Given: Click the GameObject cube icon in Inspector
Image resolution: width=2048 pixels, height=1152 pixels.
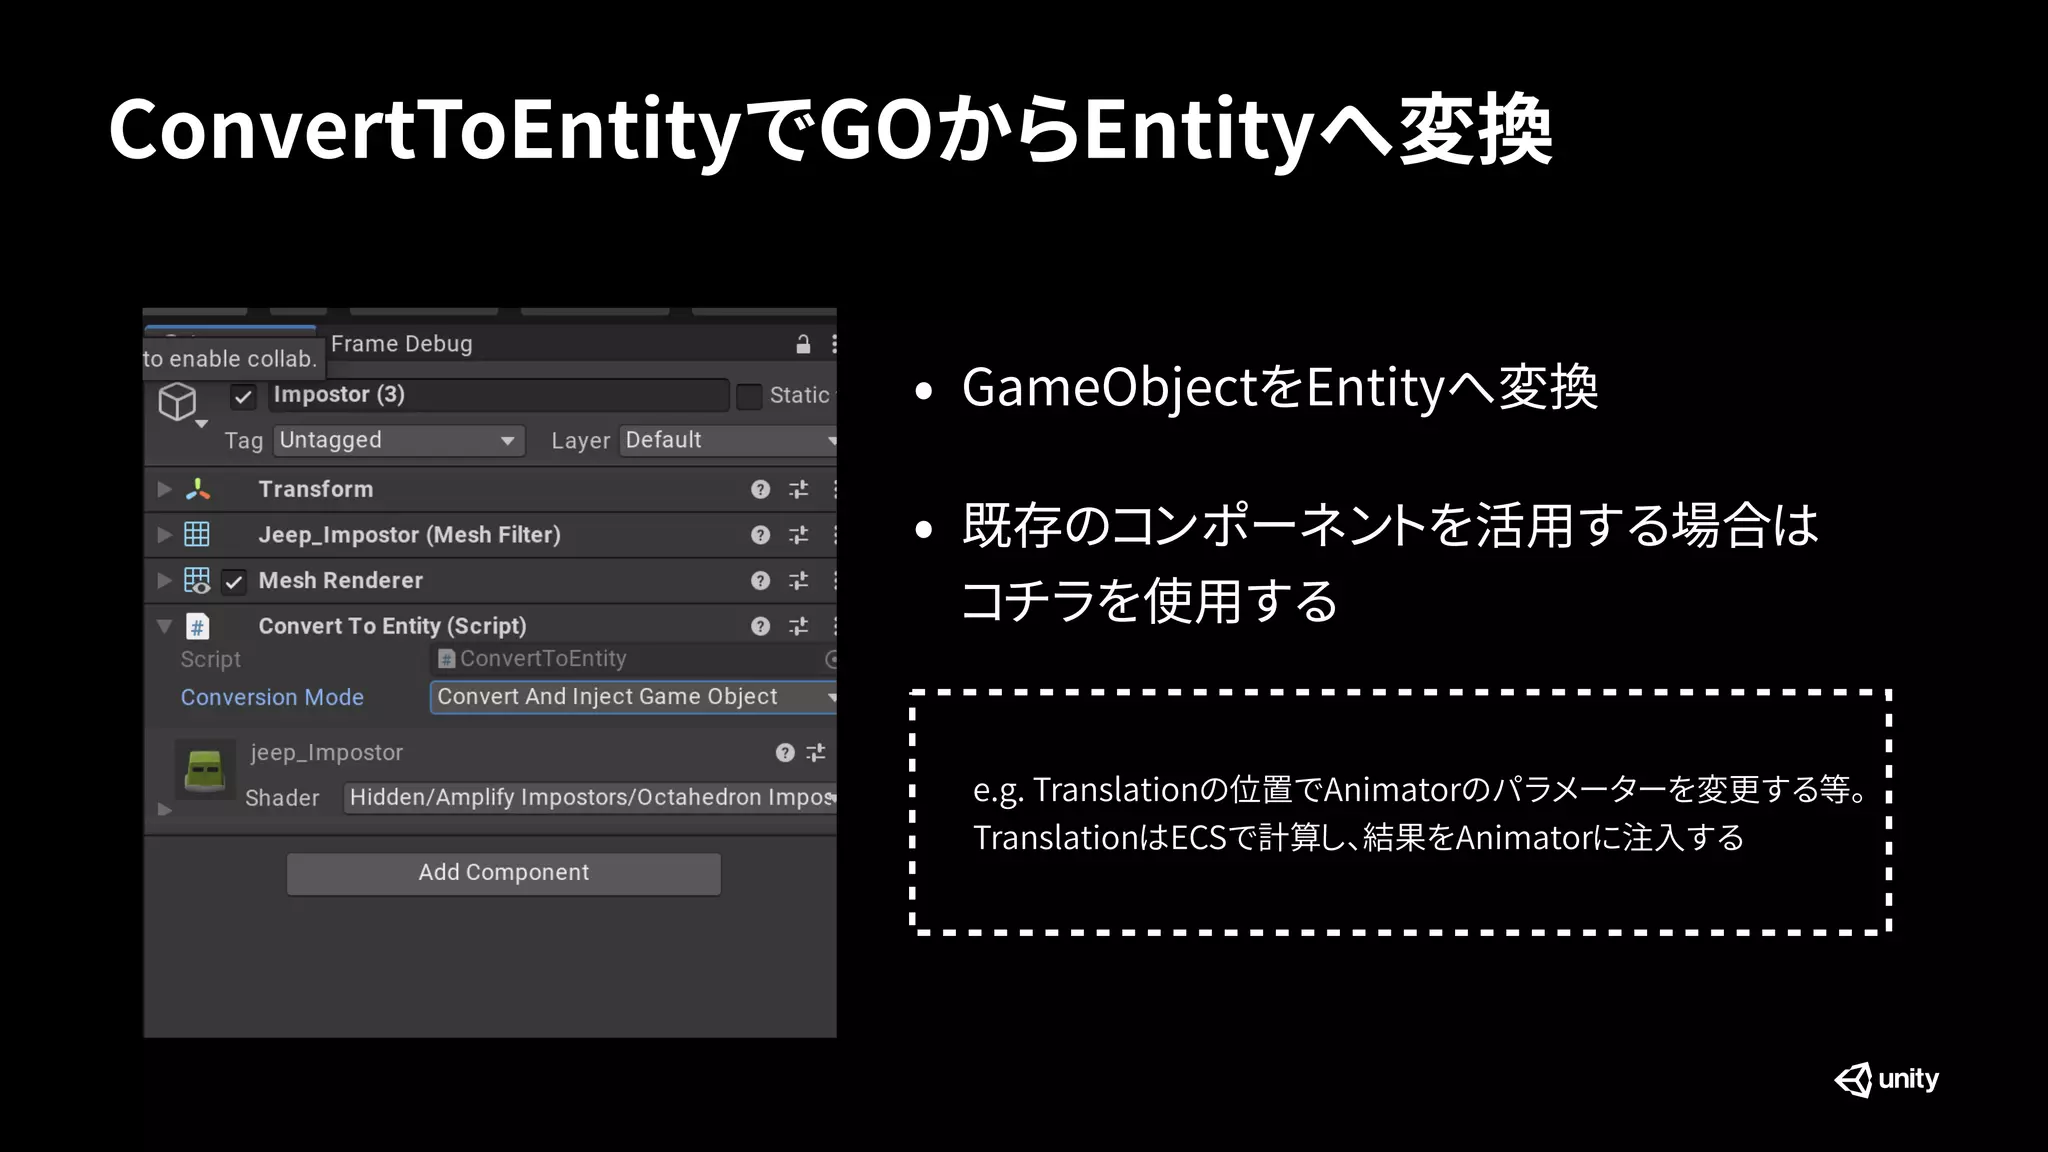Looking at the screenshot, I should click(178, 402).
